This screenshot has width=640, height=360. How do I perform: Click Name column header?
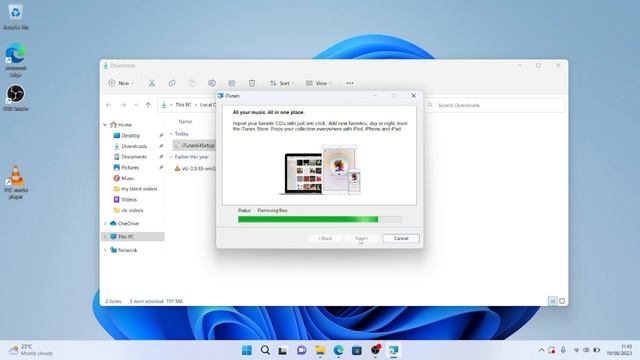point(185,122)
